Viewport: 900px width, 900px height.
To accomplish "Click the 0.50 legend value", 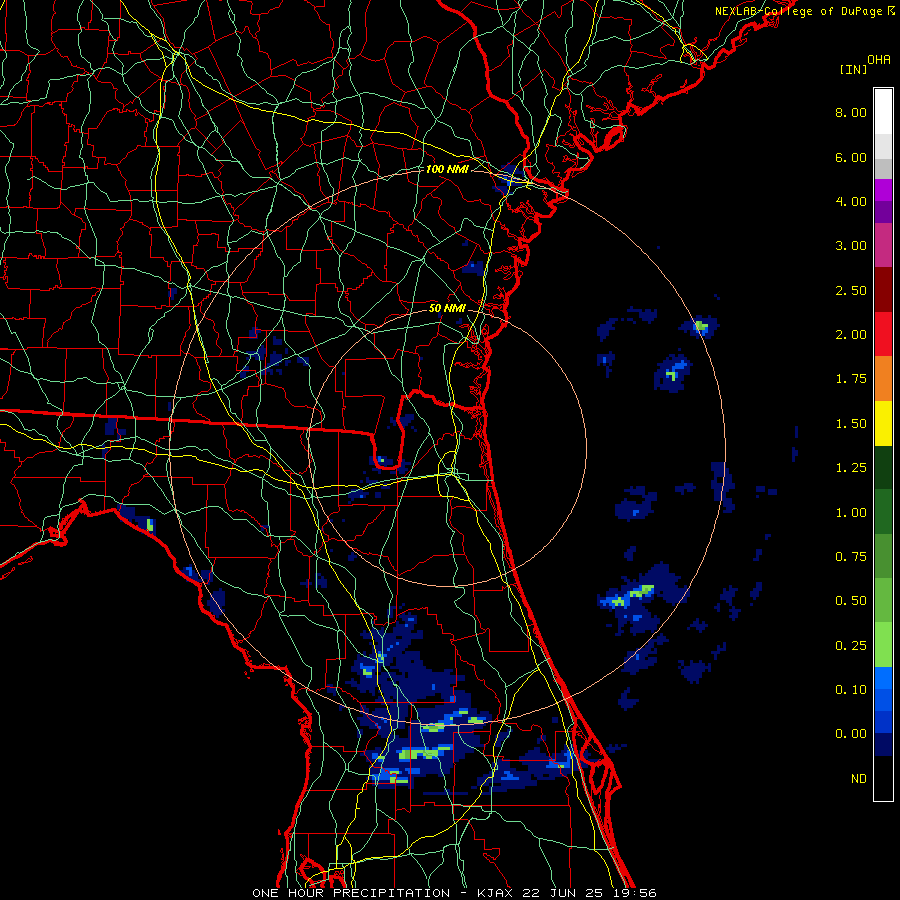I will [x=851, y=601].
